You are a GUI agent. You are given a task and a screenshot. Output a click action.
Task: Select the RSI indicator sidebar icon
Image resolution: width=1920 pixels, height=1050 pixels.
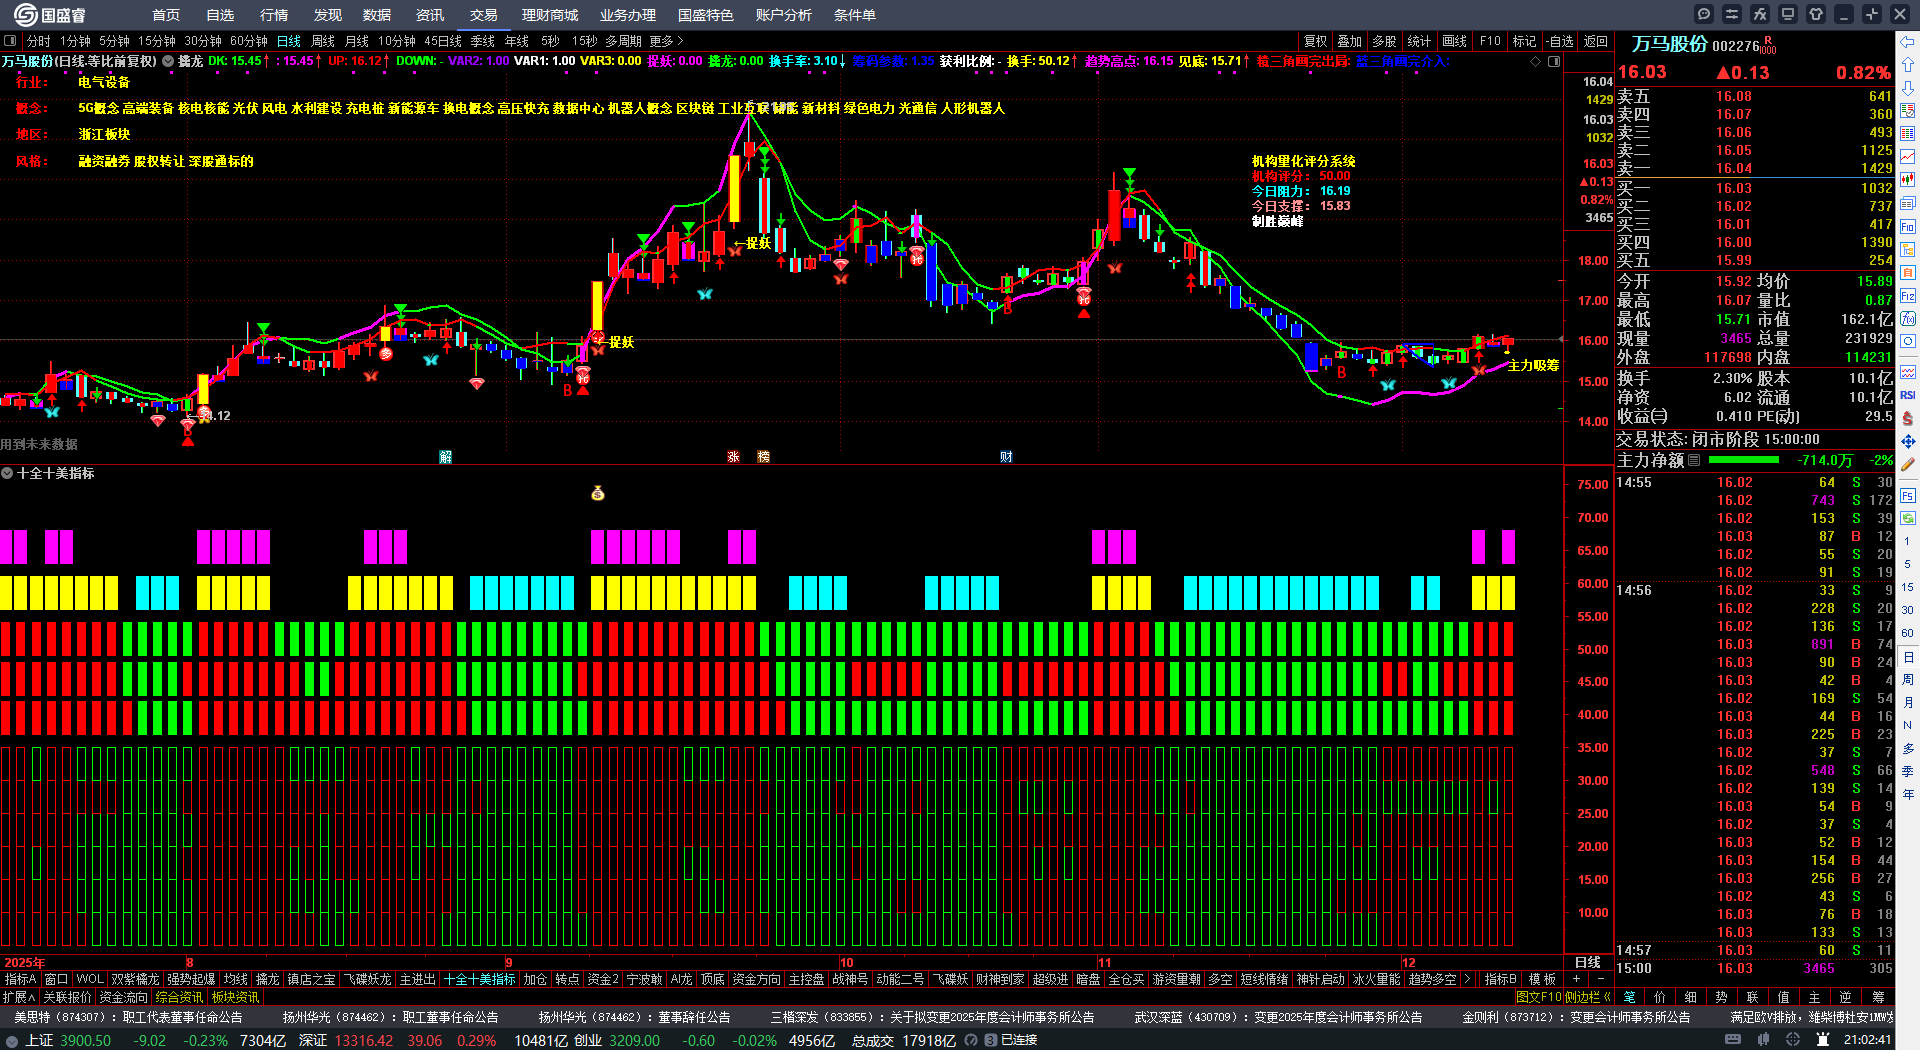1908,395
